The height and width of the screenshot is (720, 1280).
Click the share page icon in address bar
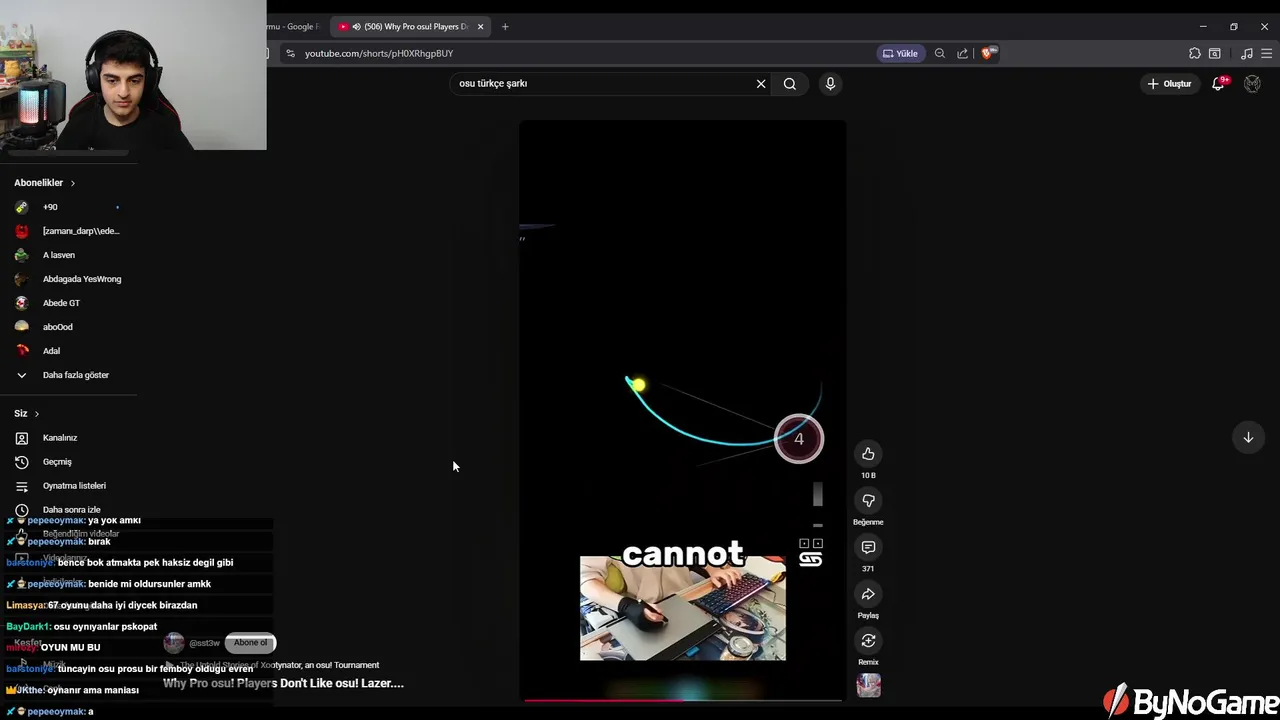(962, 53)
